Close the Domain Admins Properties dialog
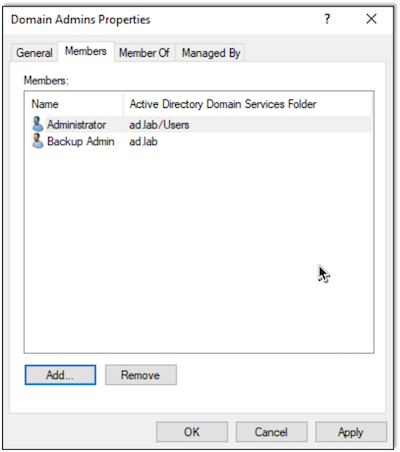 point(371,19)
